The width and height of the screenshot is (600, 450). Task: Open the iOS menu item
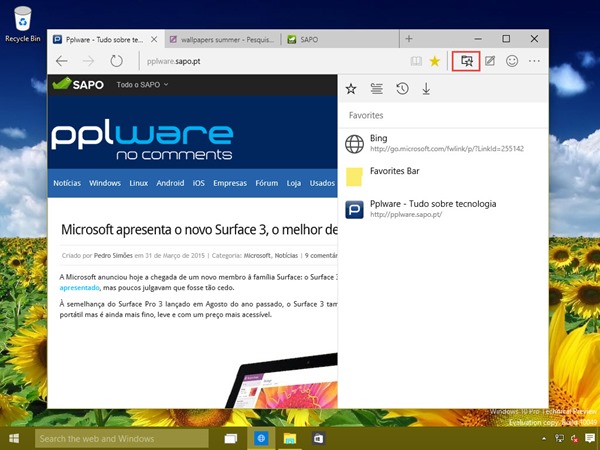[x=199, y=183]
